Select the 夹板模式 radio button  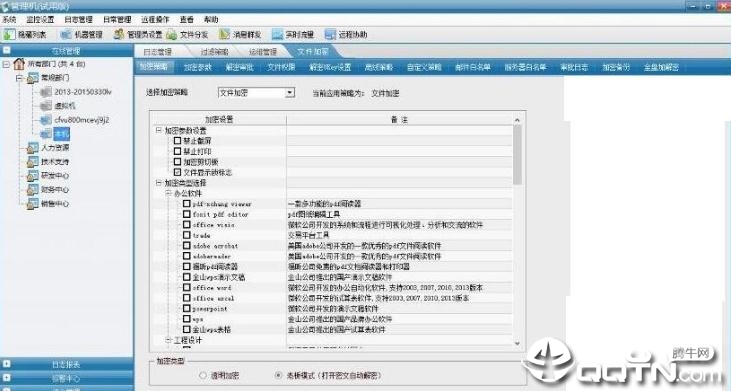click(278, 375)
